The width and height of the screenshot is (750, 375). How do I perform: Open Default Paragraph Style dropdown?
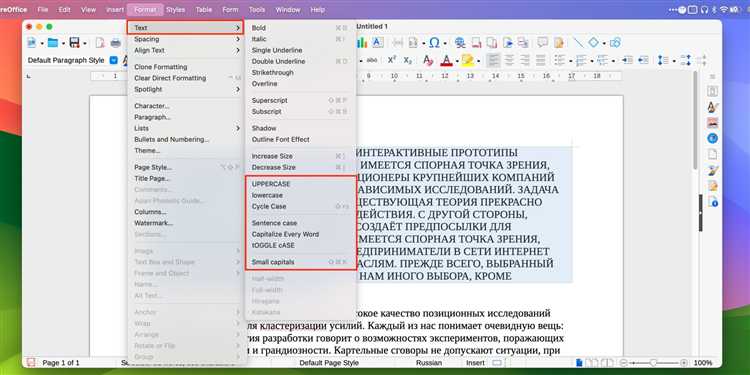point(113,60)
